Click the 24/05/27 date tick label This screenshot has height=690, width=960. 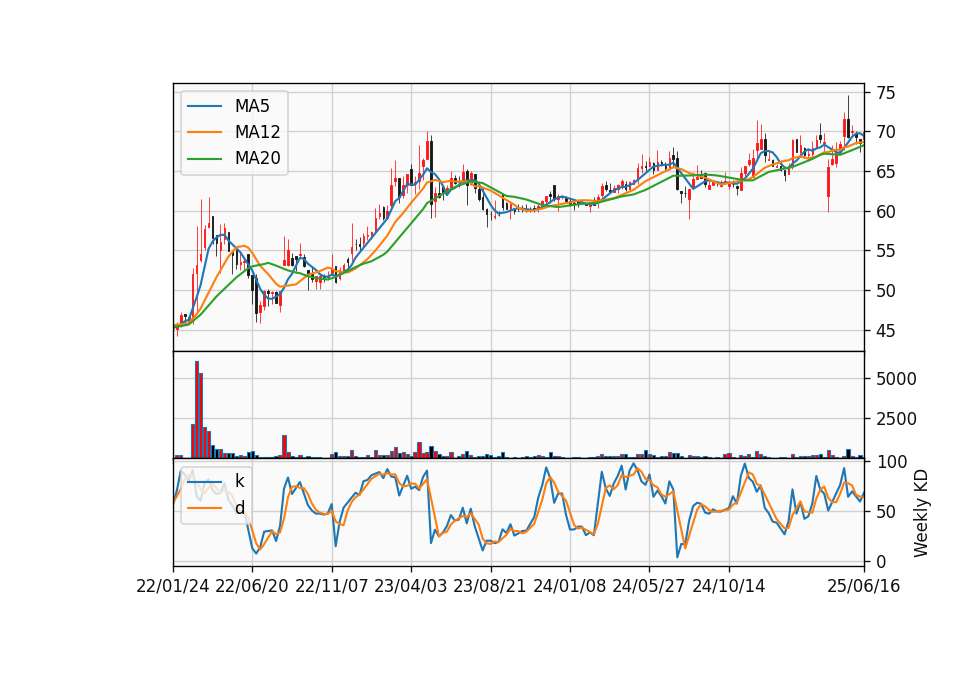pyautogui.click(x=649, y=587)
